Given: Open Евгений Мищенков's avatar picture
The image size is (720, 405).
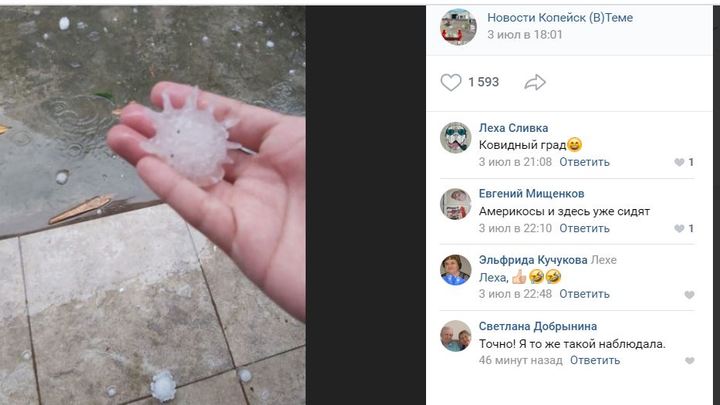Looking at the screenshot, I should (x=456, y=204).
